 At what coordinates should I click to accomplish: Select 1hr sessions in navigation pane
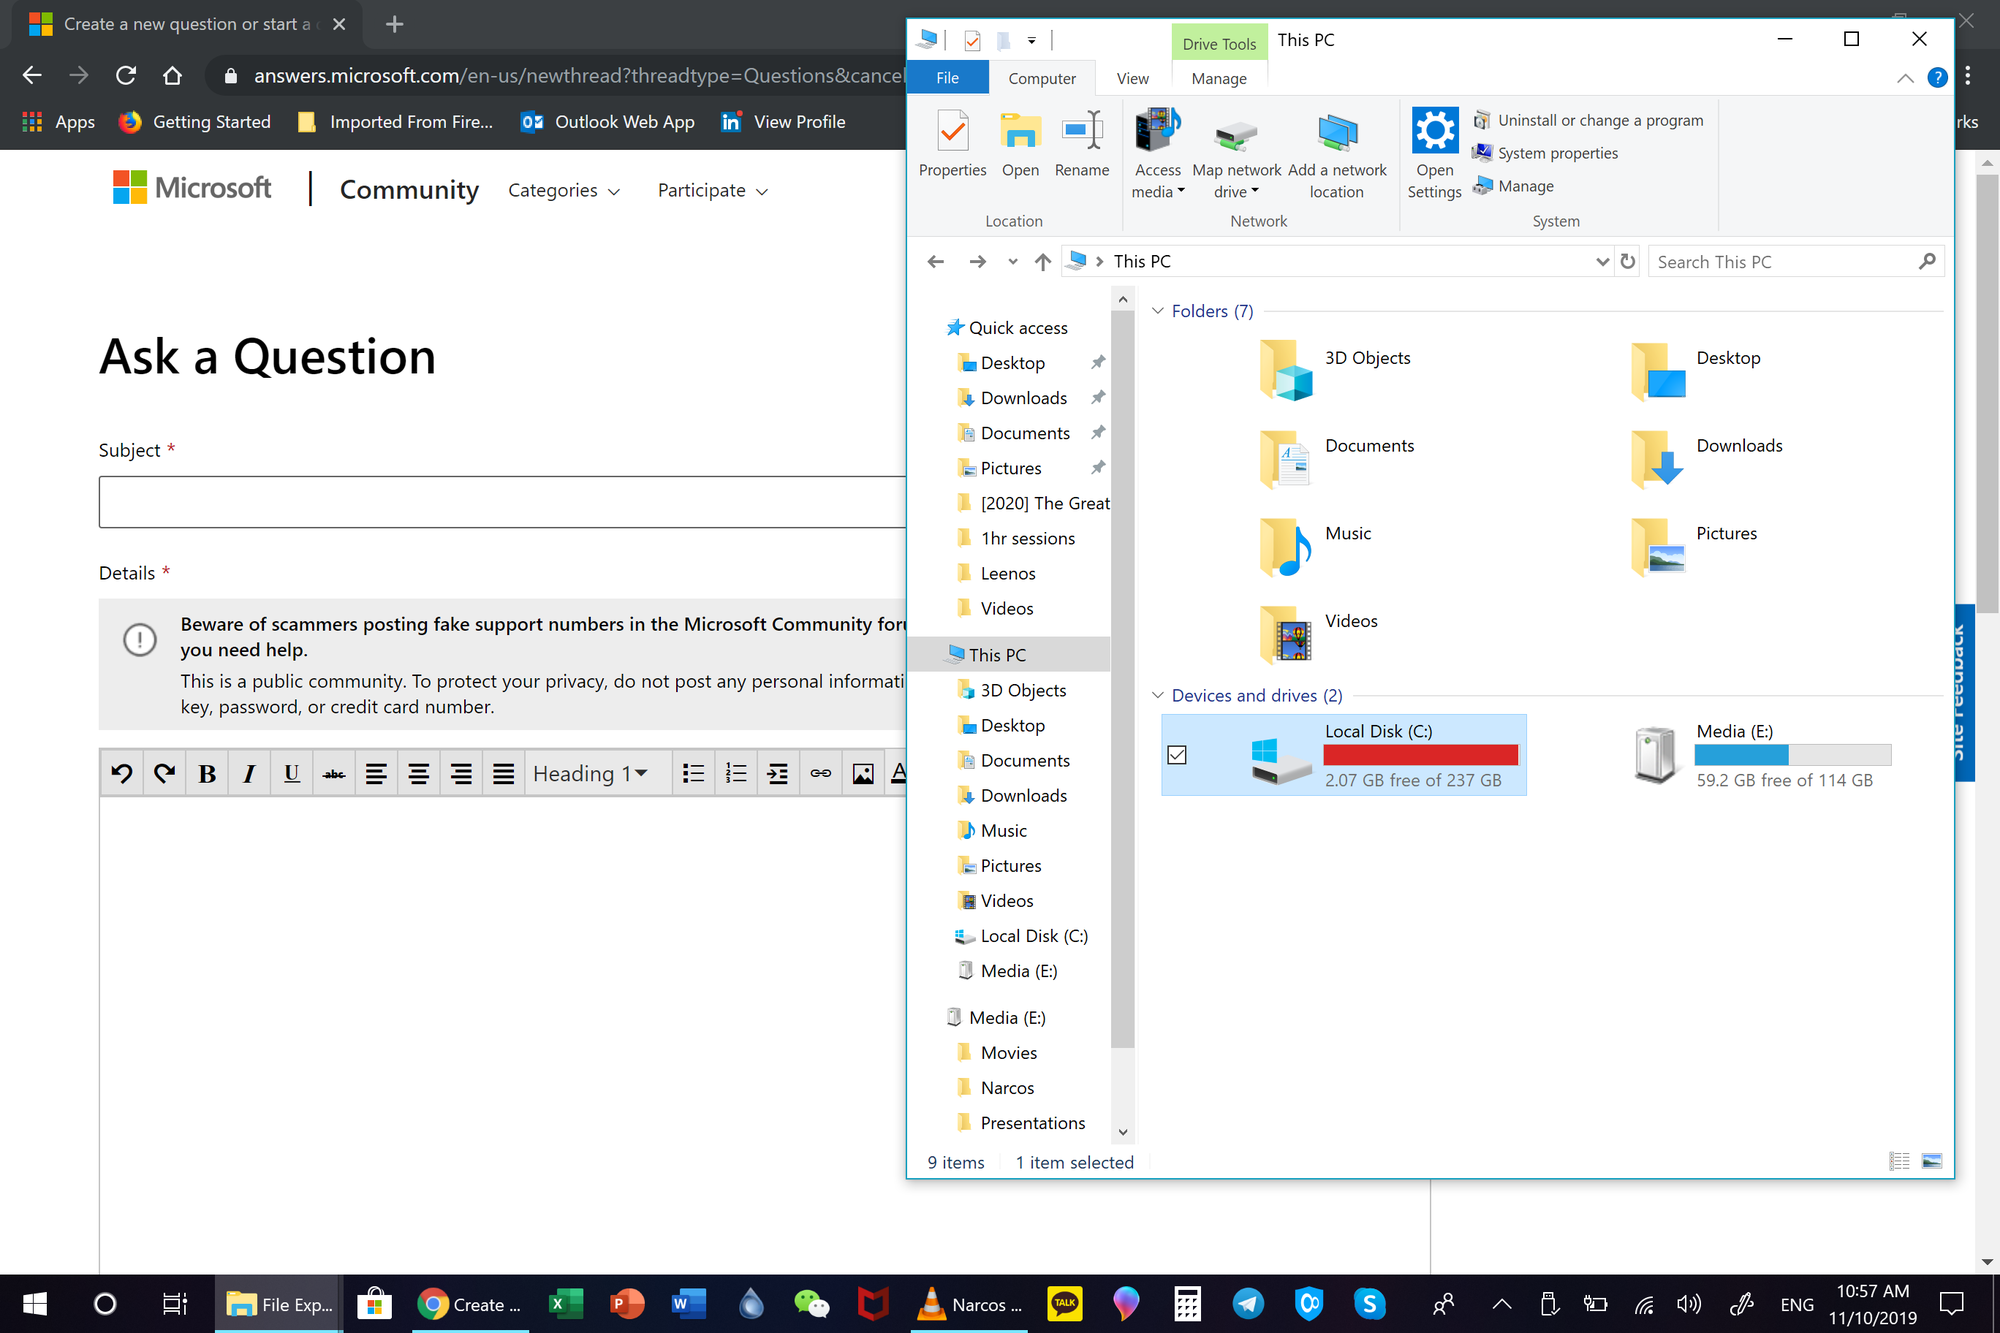(1027, 538)
